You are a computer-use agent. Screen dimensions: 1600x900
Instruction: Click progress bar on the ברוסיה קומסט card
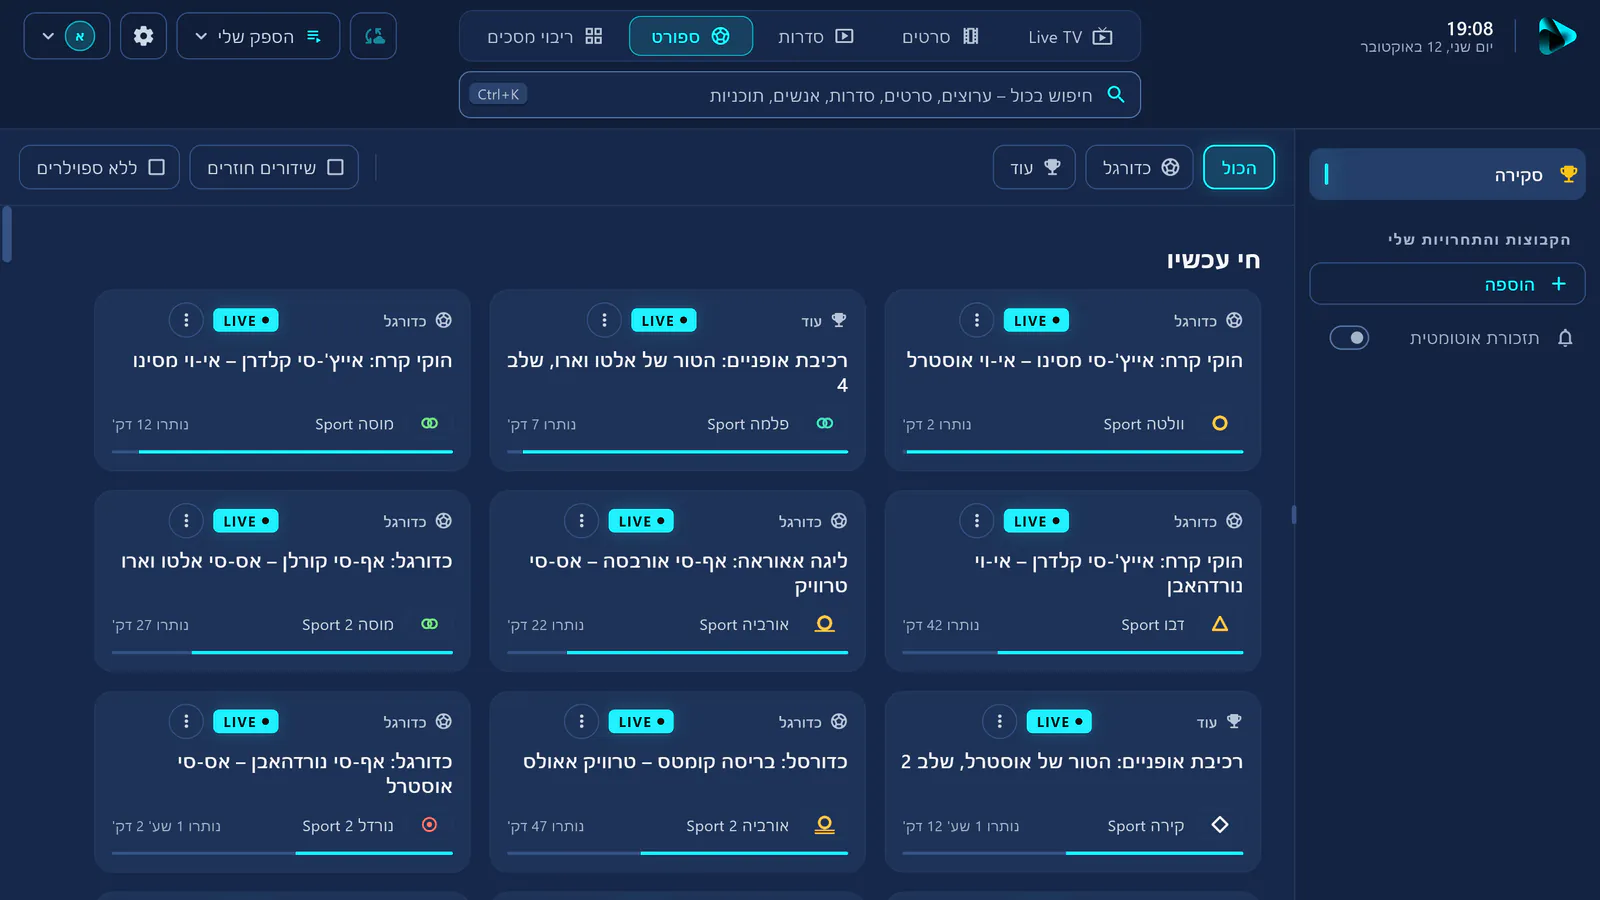677,853
